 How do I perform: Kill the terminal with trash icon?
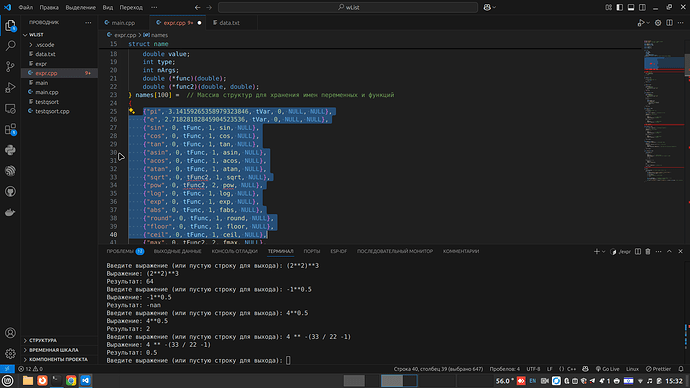(648, 251)
